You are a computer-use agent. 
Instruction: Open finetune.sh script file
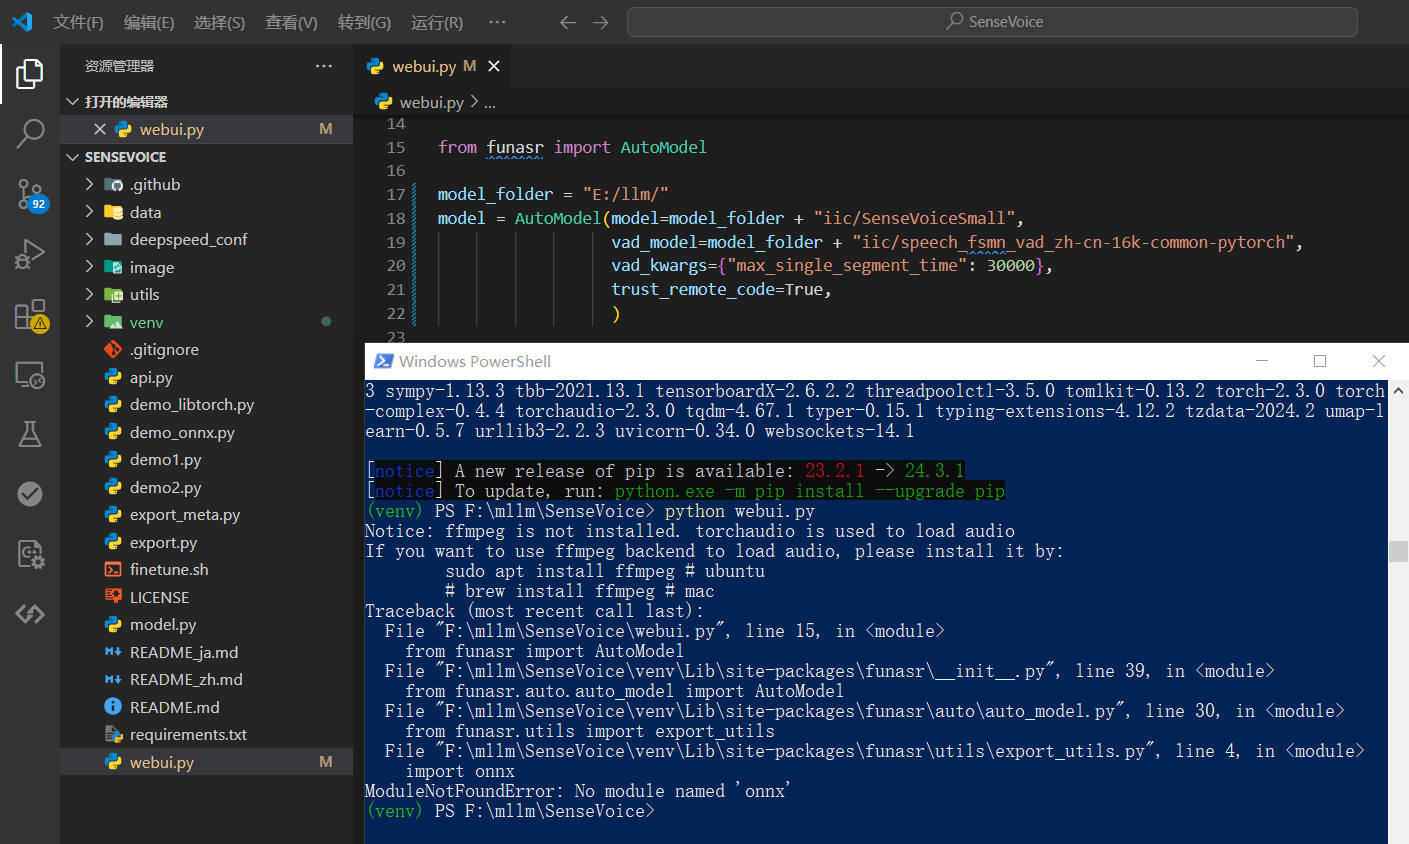[x=206, y=570]
